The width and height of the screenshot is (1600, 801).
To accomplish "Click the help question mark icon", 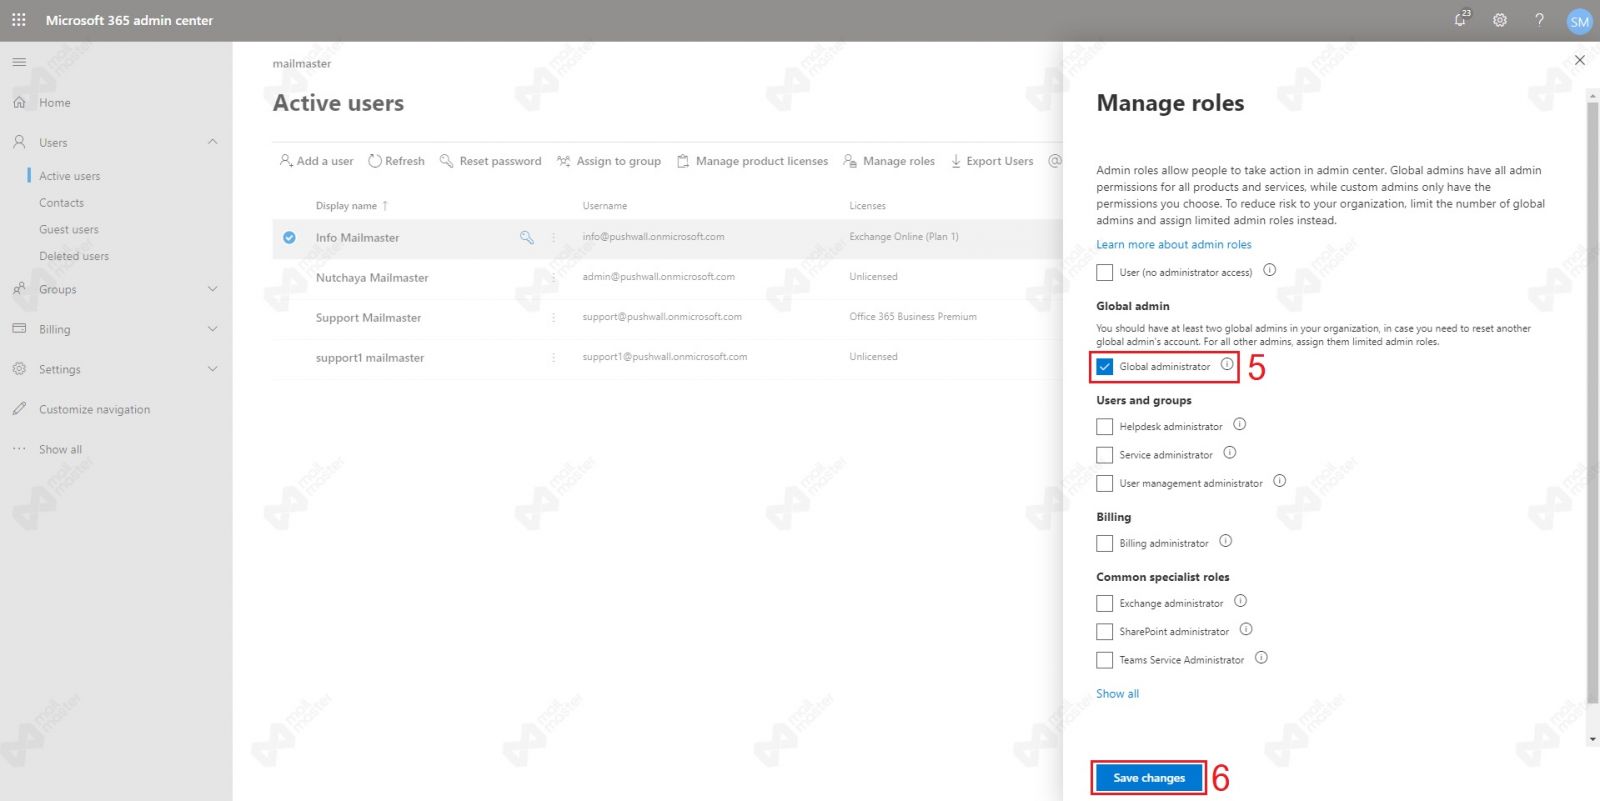I will [x=1539, y=20].
